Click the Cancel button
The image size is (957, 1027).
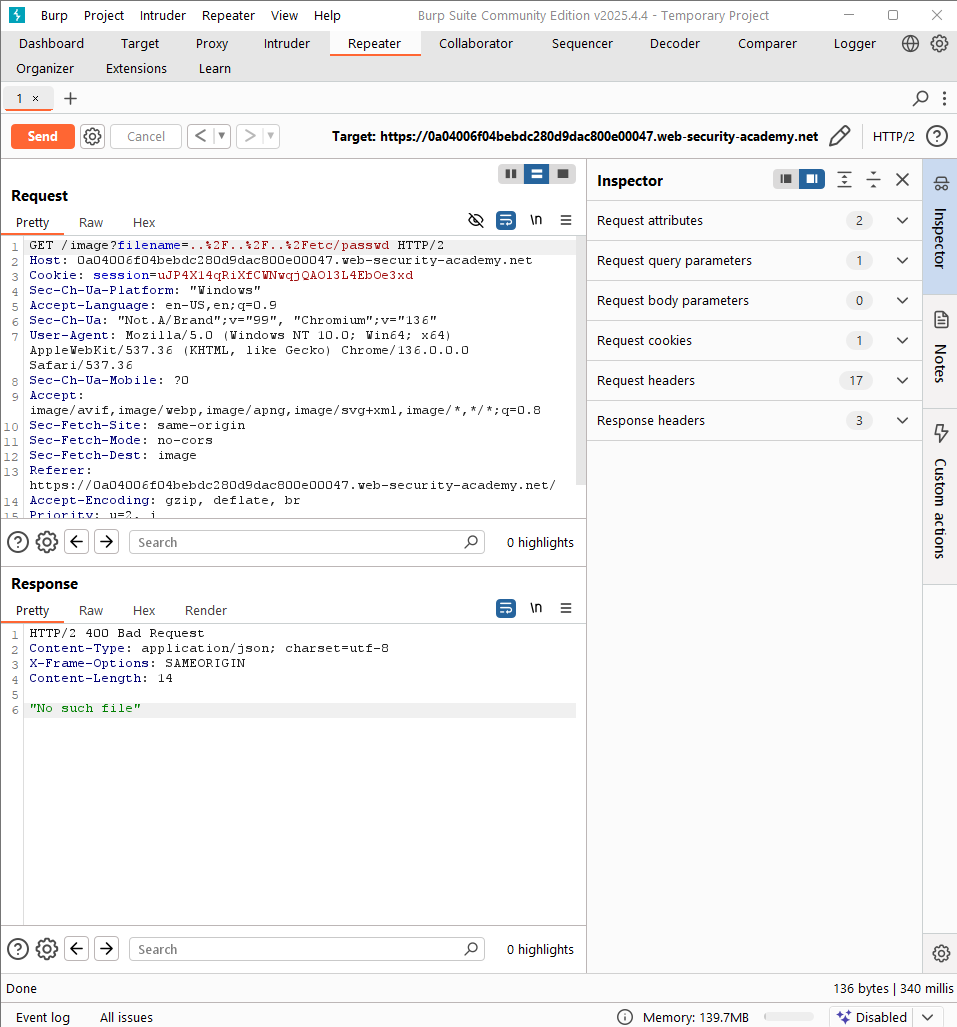click(x=145, y=136)
